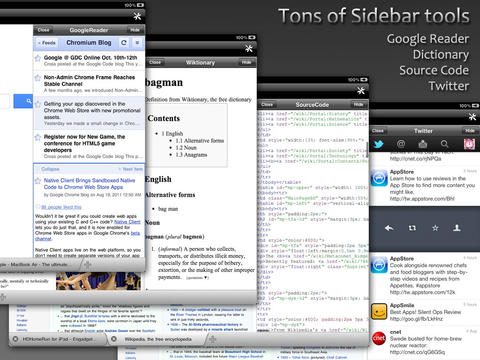Add new tab beside Wikipedia tab
Image resolution: width=480 pixels, height=360 pixels.
(212, 339)
